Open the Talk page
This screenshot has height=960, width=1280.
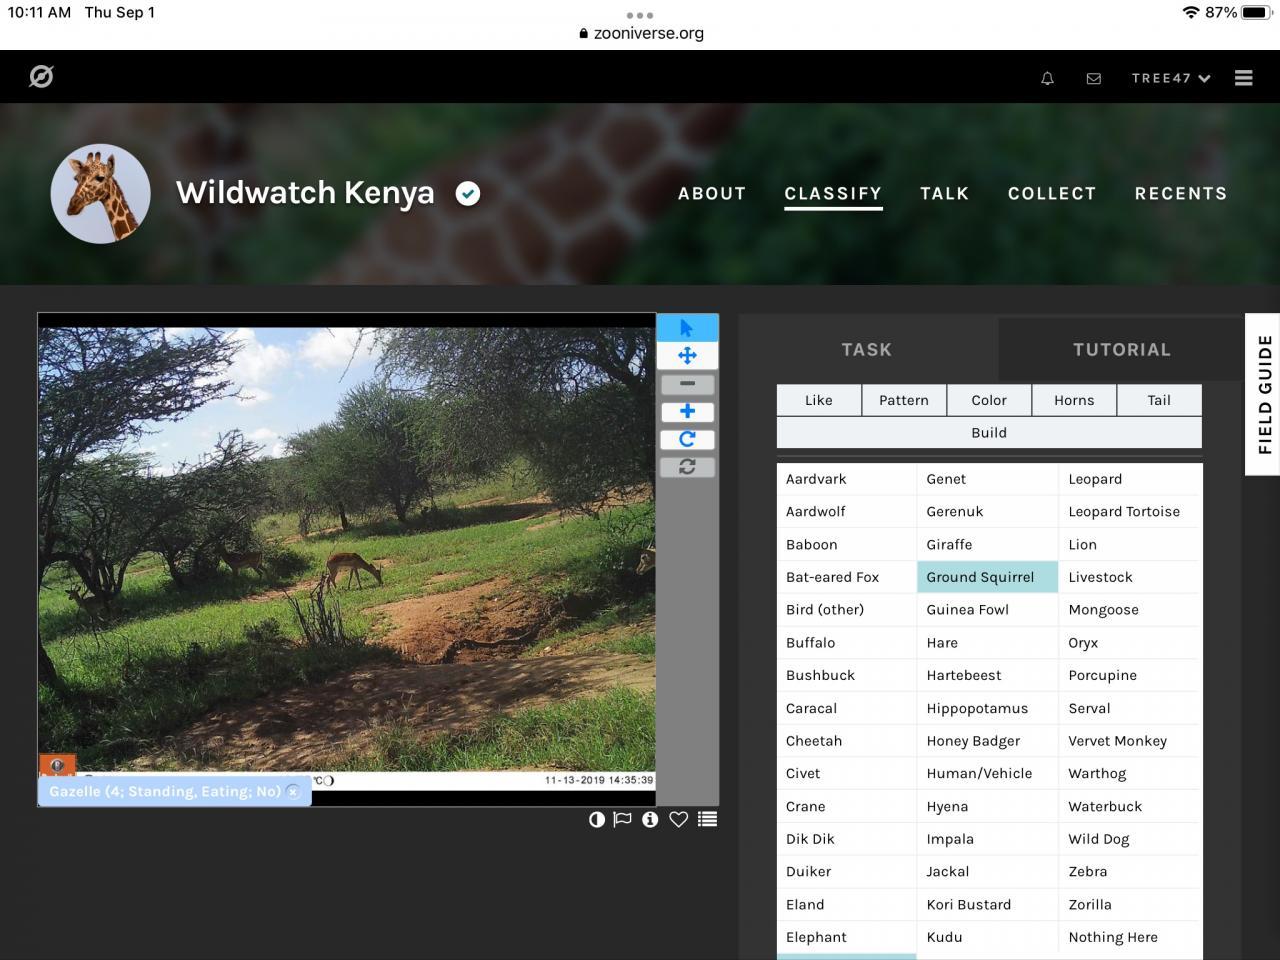click(x=944, y=193)
